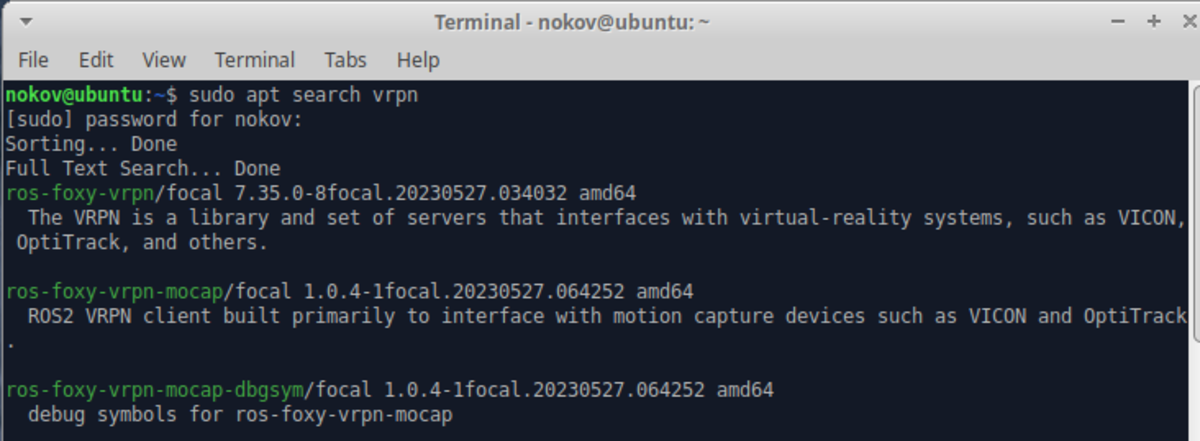Click the nokov@ubuntu green prompt

[75, 96]
